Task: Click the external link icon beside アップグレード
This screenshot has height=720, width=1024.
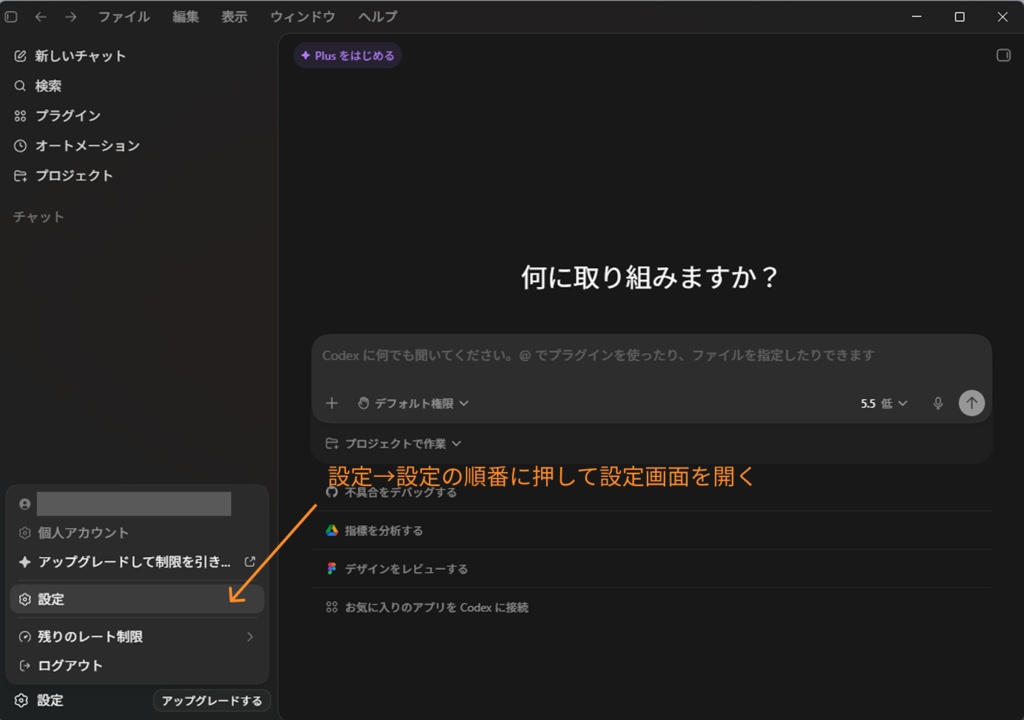Action: (x=249, y=561)
